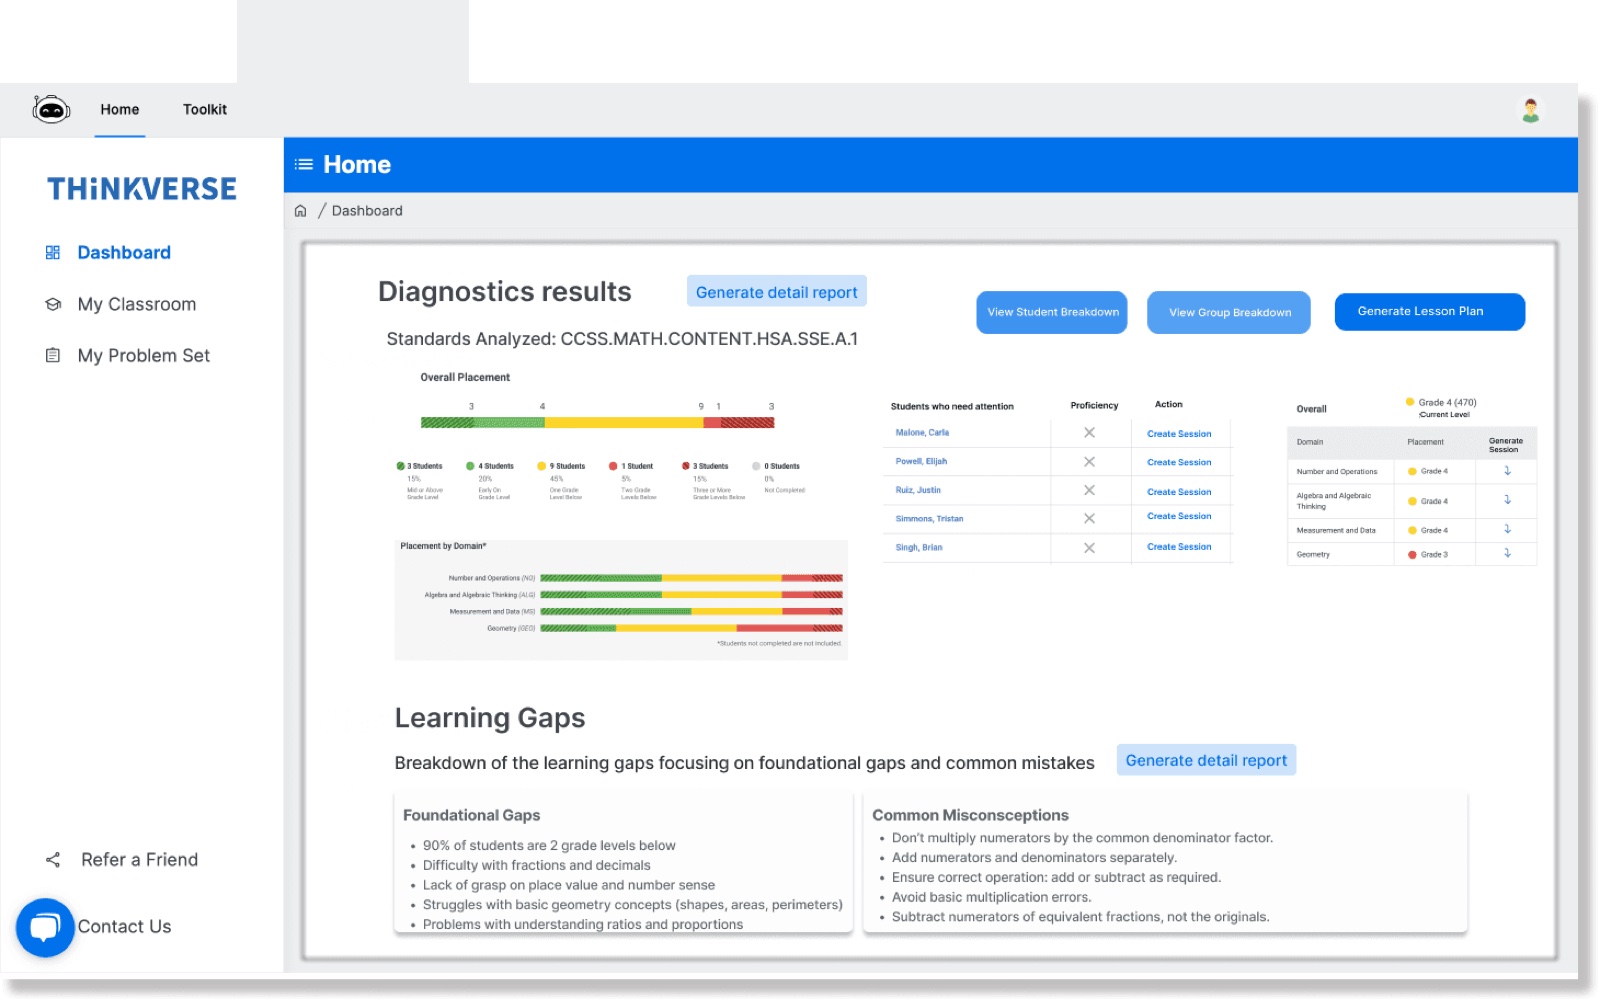Open My Classroom from the sidebar
The height and width of the screenshot is (1001, 1600).
pos(137,304)
